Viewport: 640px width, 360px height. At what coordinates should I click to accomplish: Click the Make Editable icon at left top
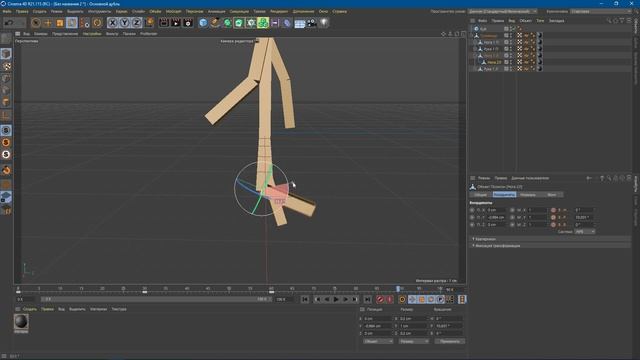pos(6,39)
